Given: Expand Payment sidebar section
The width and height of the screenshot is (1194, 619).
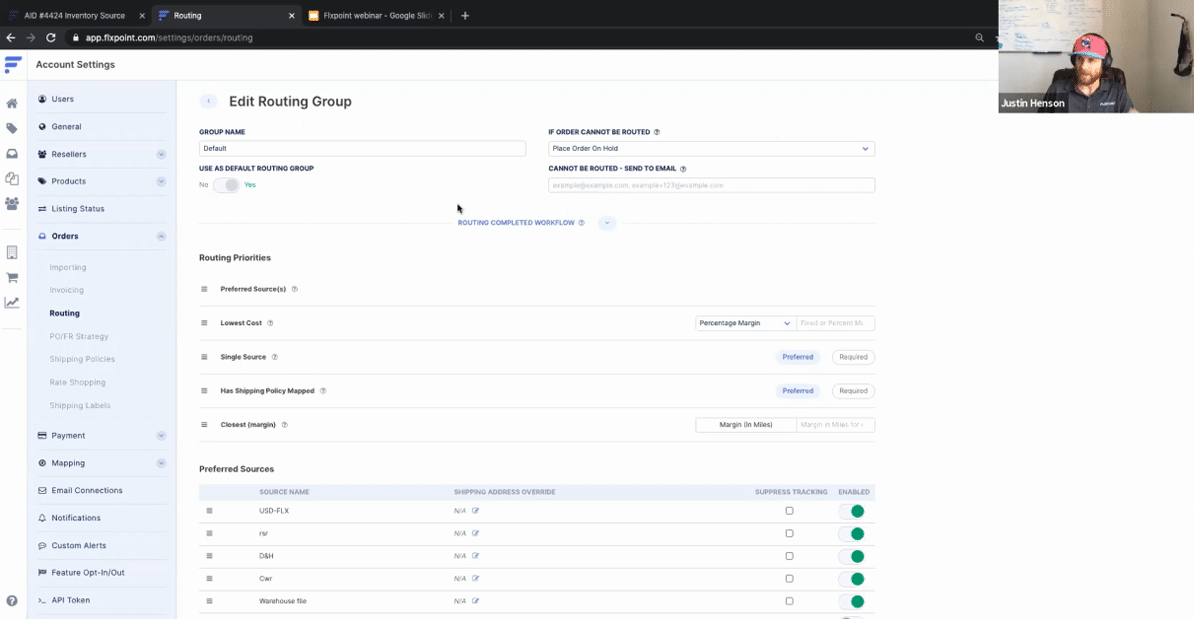Looking at the screenshot, I should click(161, 436).
